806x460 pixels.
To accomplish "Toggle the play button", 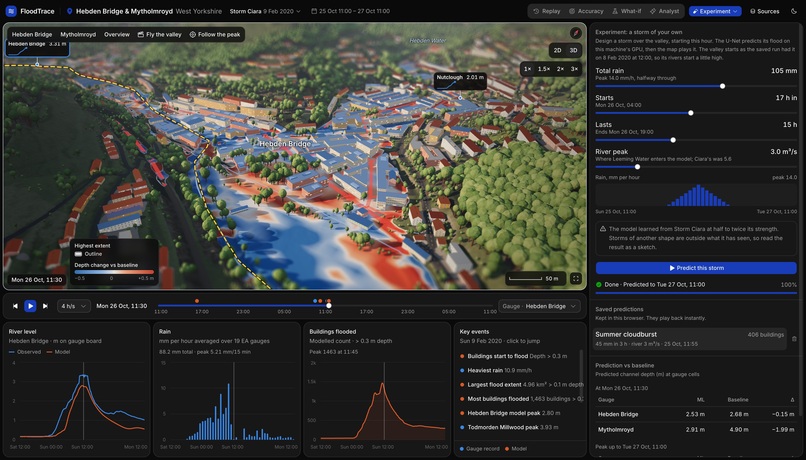I will [x=30, y=306].
